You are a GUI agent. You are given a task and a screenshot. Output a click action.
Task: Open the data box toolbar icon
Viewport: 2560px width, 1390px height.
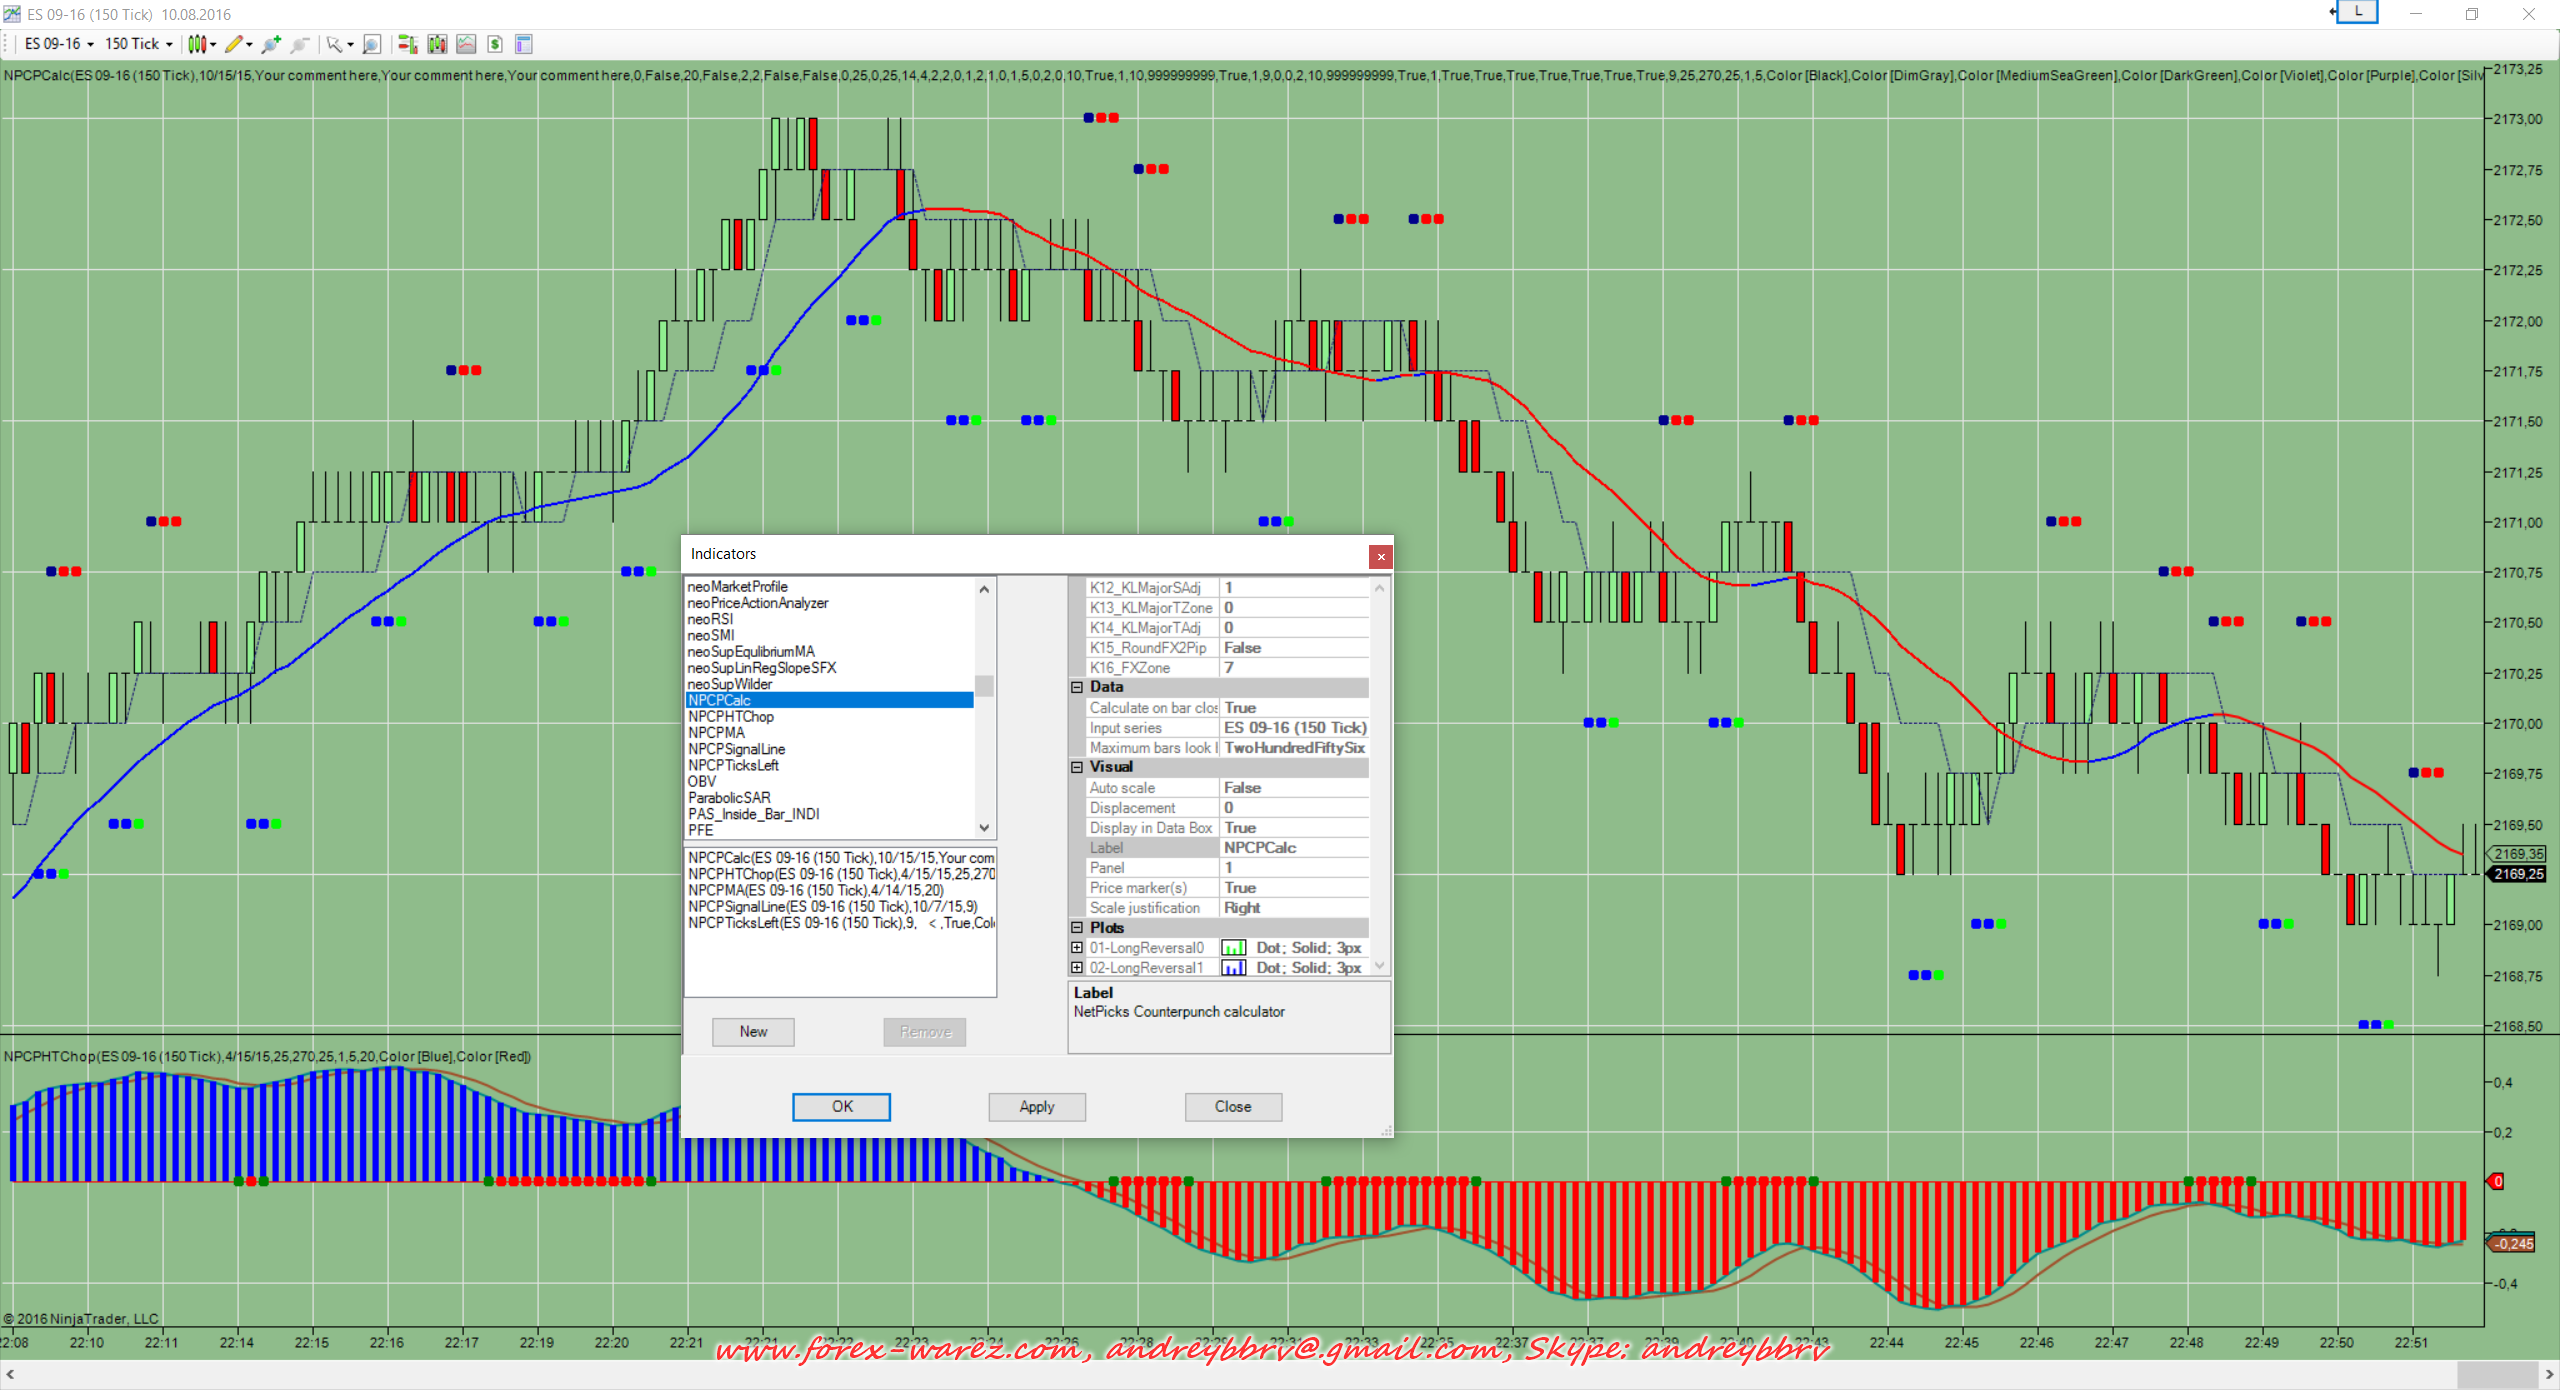(523, 44)
